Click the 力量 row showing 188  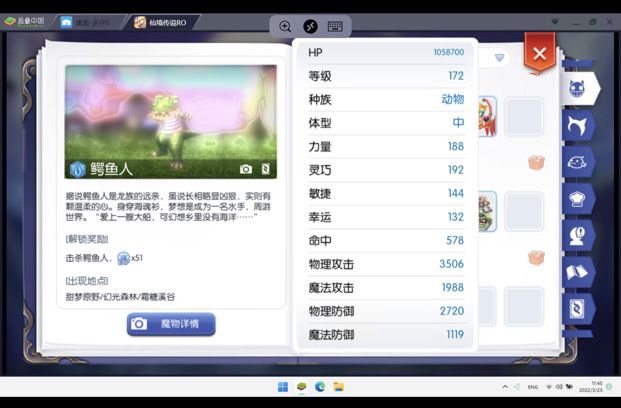point(386,147)
